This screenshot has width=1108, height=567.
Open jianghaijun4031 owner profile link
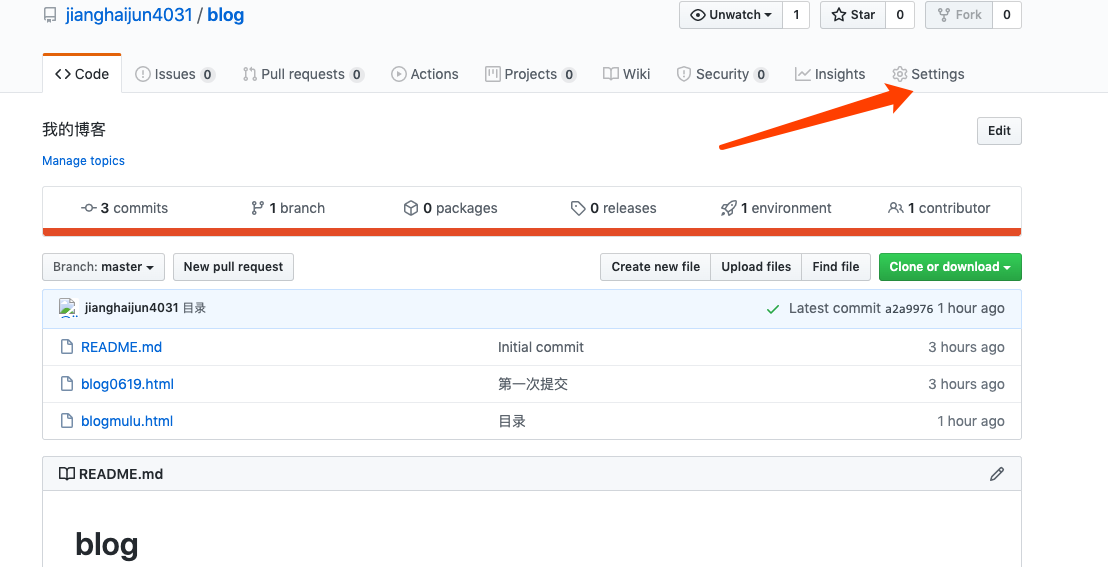point(129,15)
